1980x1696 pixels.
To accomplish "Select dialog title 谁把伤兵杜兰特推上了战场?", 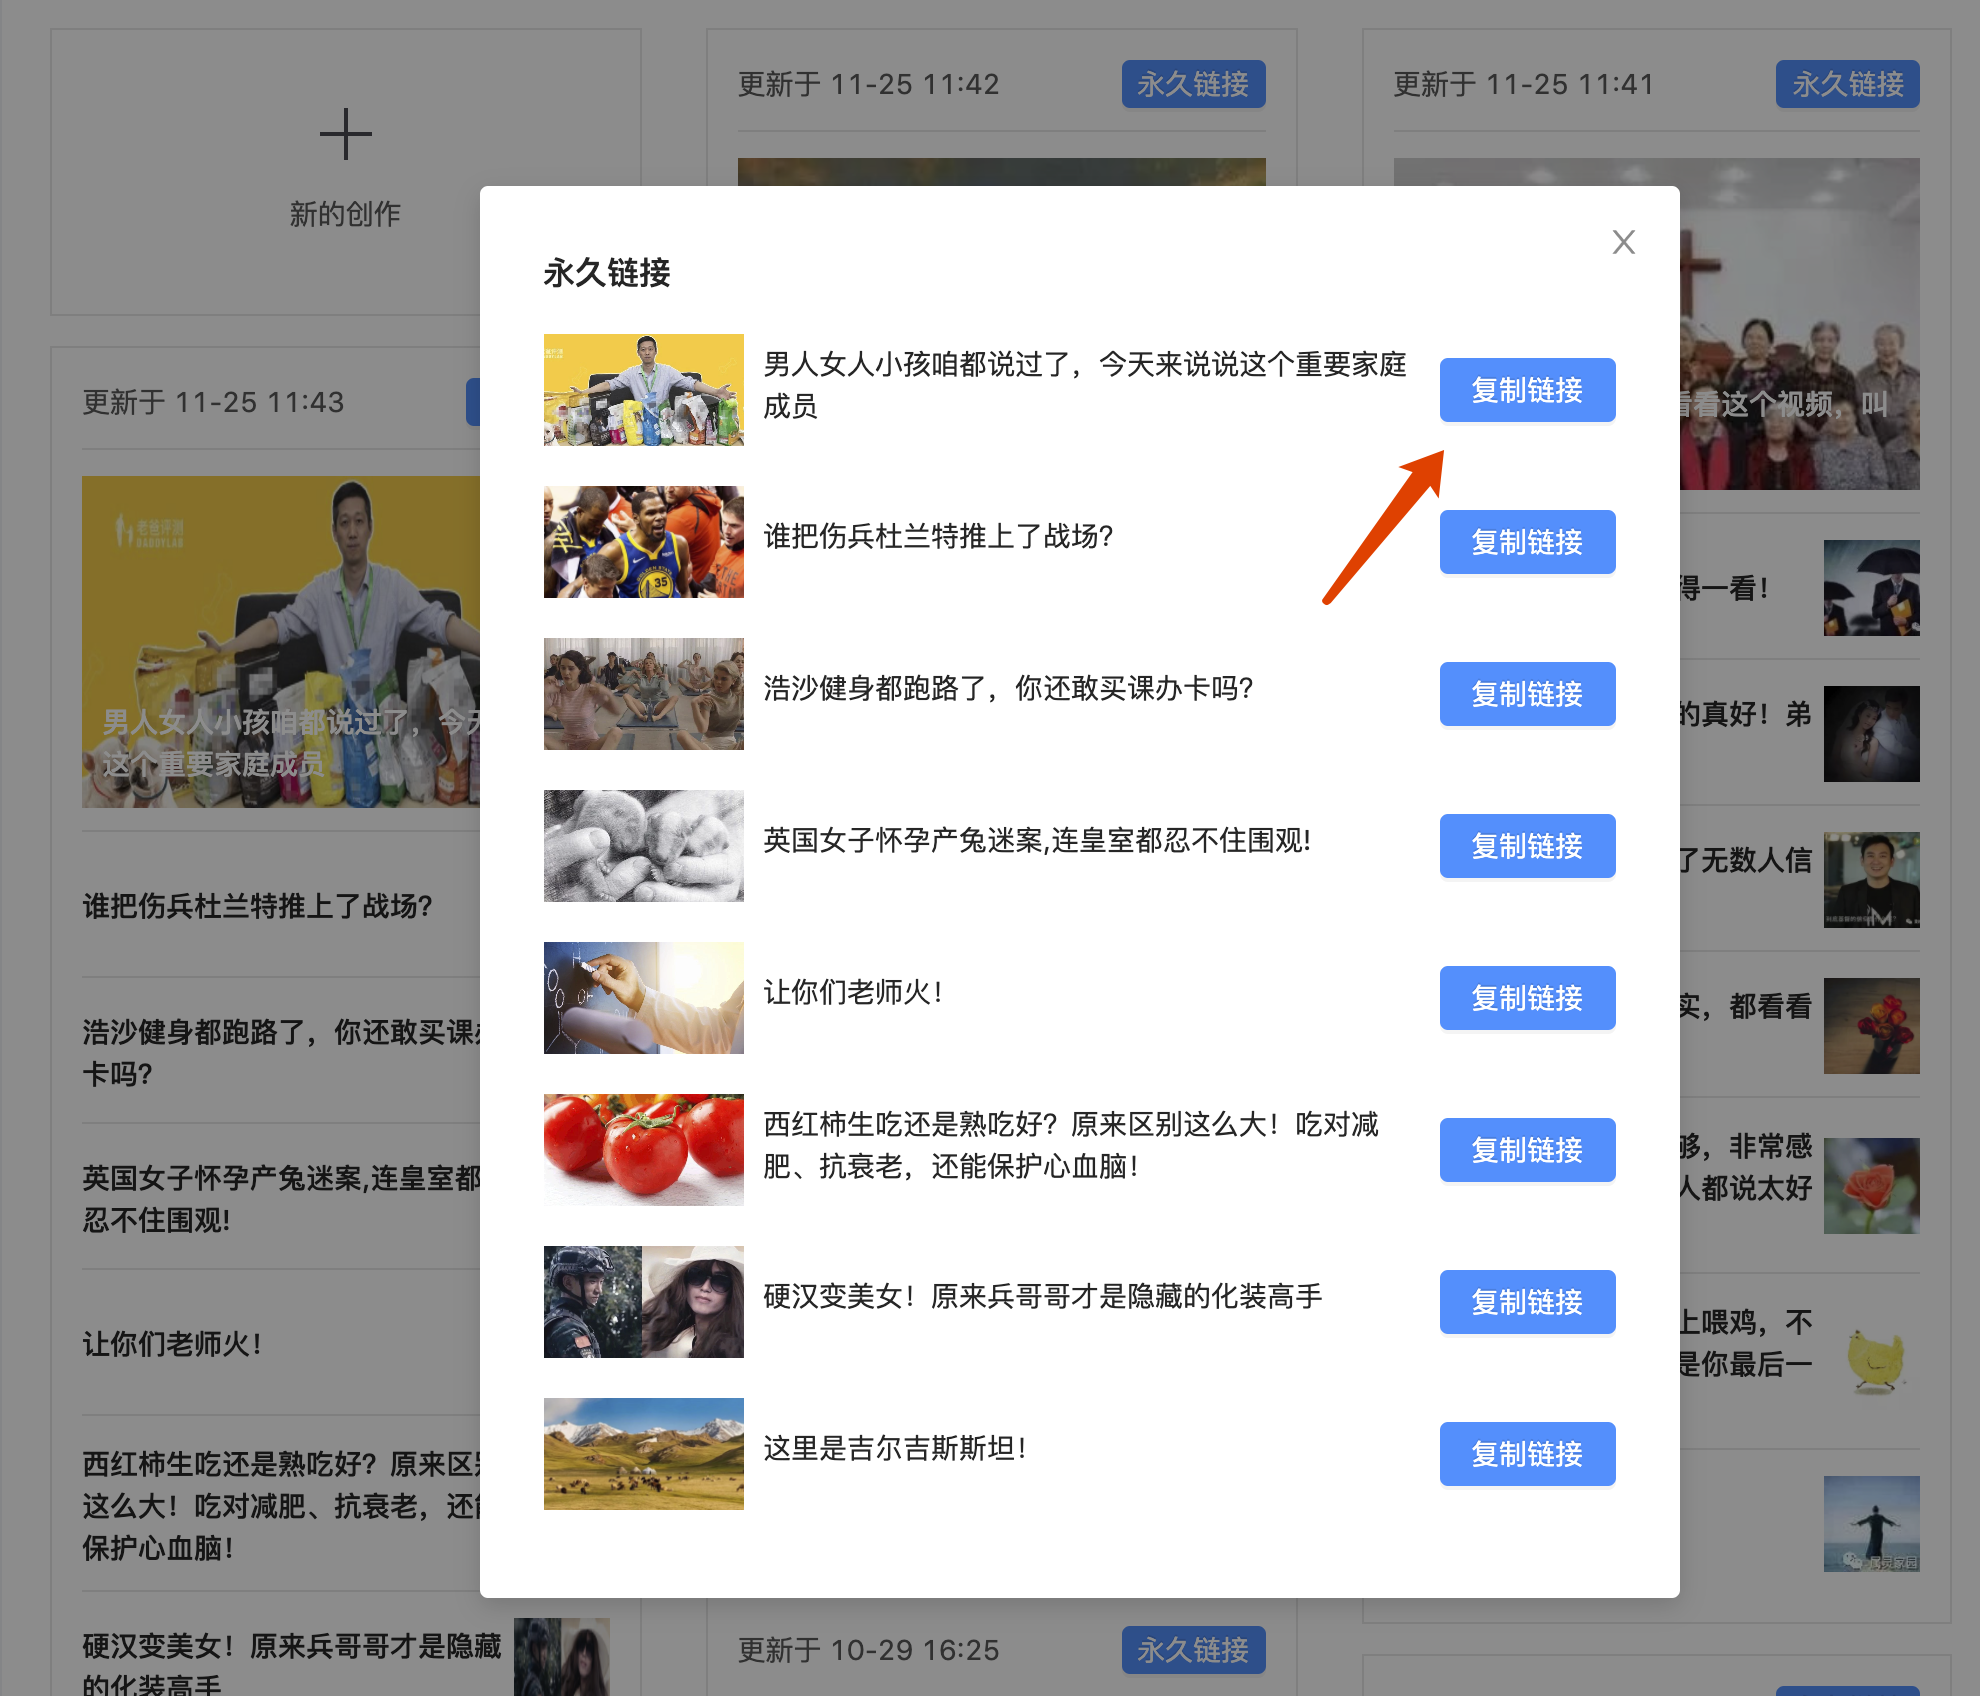I will point(938,537).
